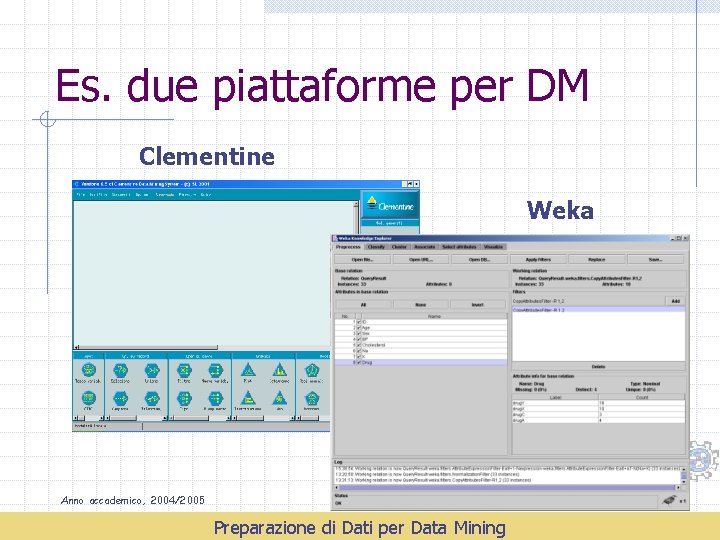720x540 pixels.
Task: Select the Bilancia balance node in Clementine
Action: (x=152, y=398)
